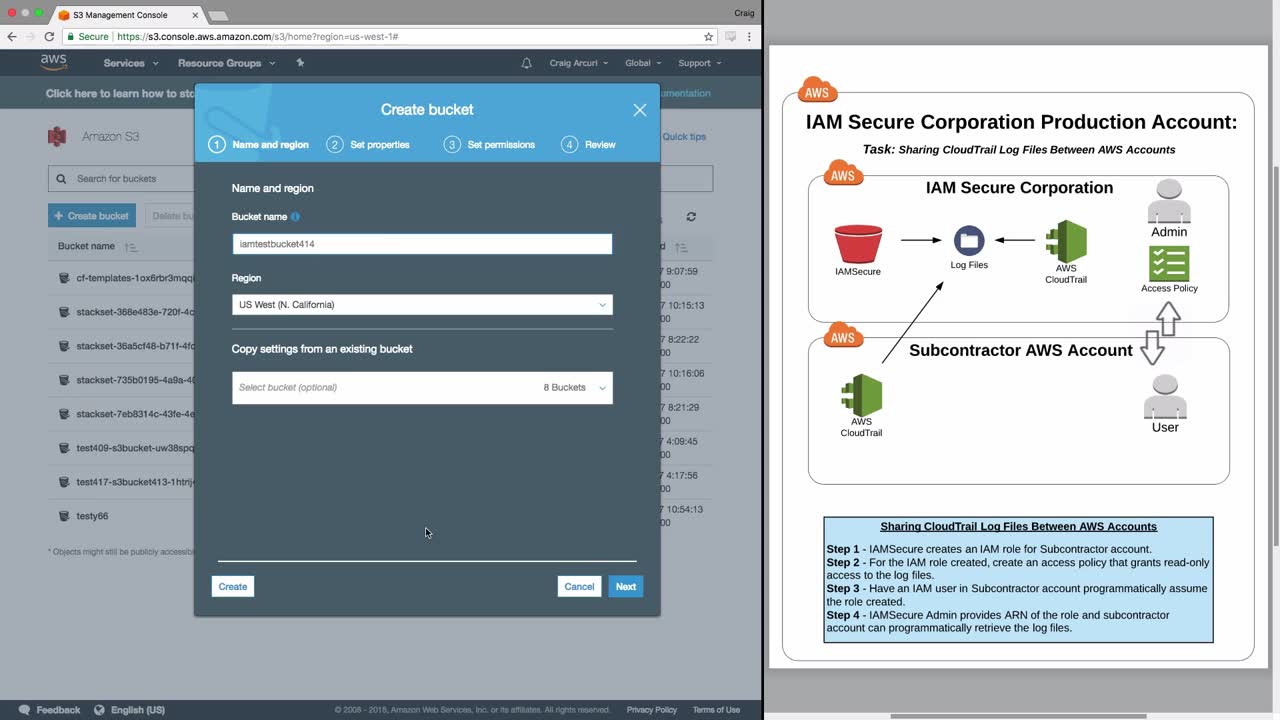Open the Quick tips link
This screenshot has width=1280, height=720.
click(x=684, y=137)
